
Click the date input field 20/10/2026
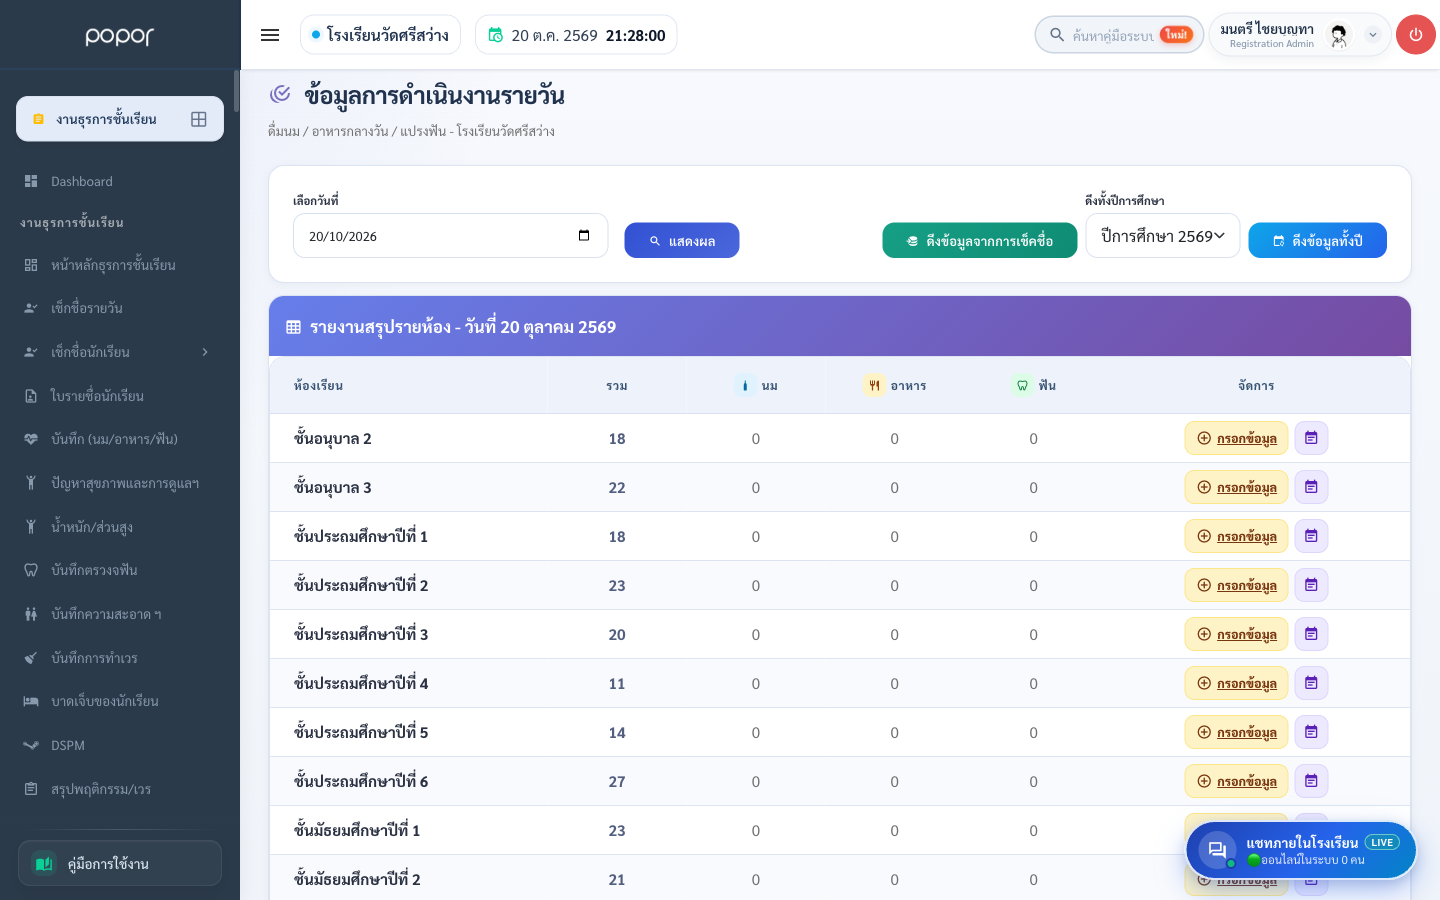450,236
